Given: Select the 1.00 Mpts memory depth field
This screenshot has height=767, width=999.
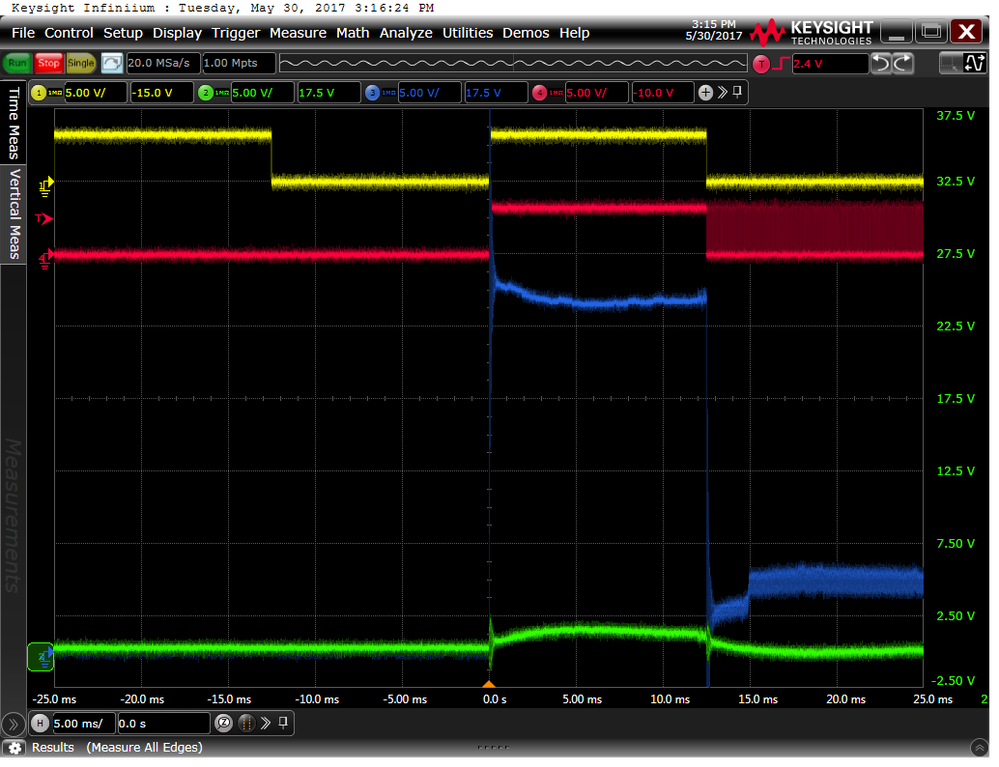Looking at the screenshot, I should pyautogui.click(x=238, y=63).
